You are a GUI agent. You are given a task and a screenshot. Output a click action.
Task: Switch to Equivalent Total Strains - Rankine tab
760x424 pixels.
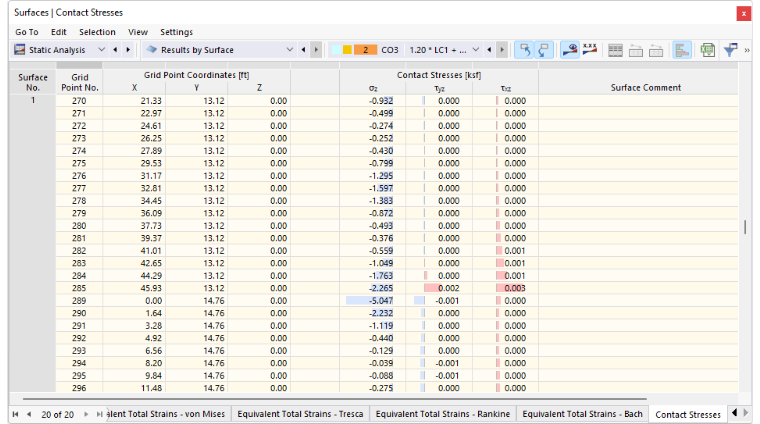click(443, 414)
